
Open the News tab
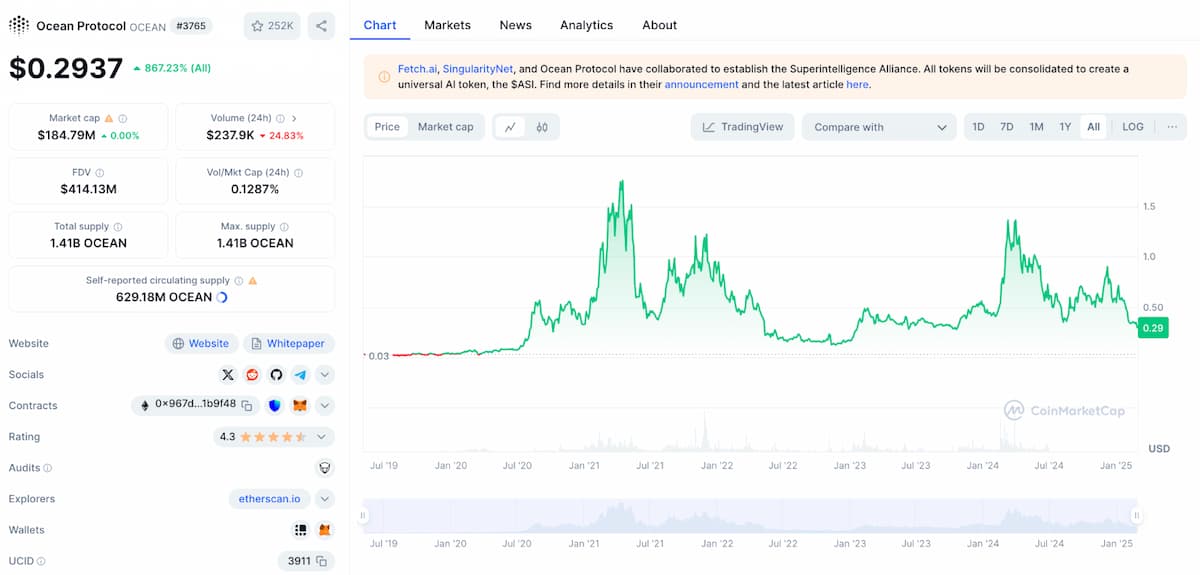[515, 25]
